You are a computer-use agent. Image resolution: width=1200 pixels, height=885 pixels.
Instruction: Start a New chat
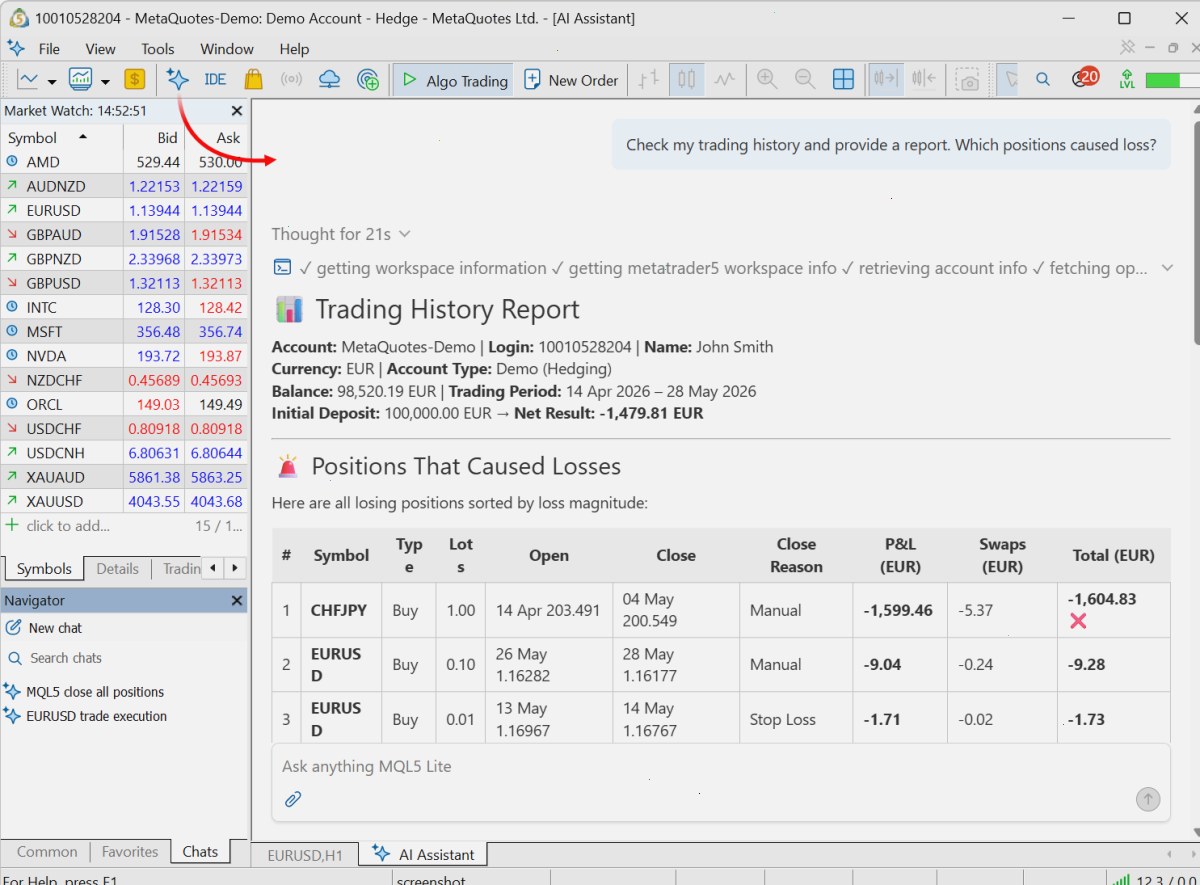click(44, 628)
